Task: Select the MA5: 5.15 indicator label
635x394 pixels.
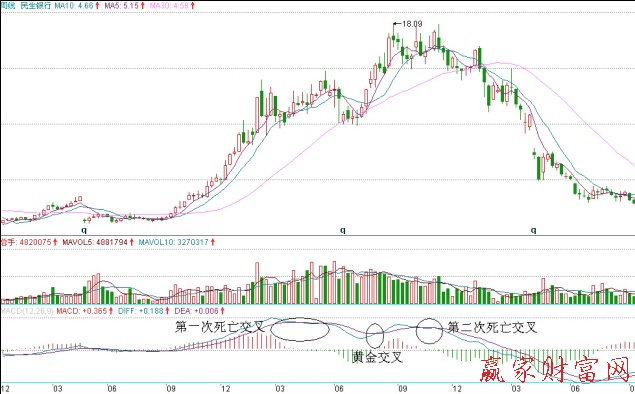Action: [x=124, y=6]
